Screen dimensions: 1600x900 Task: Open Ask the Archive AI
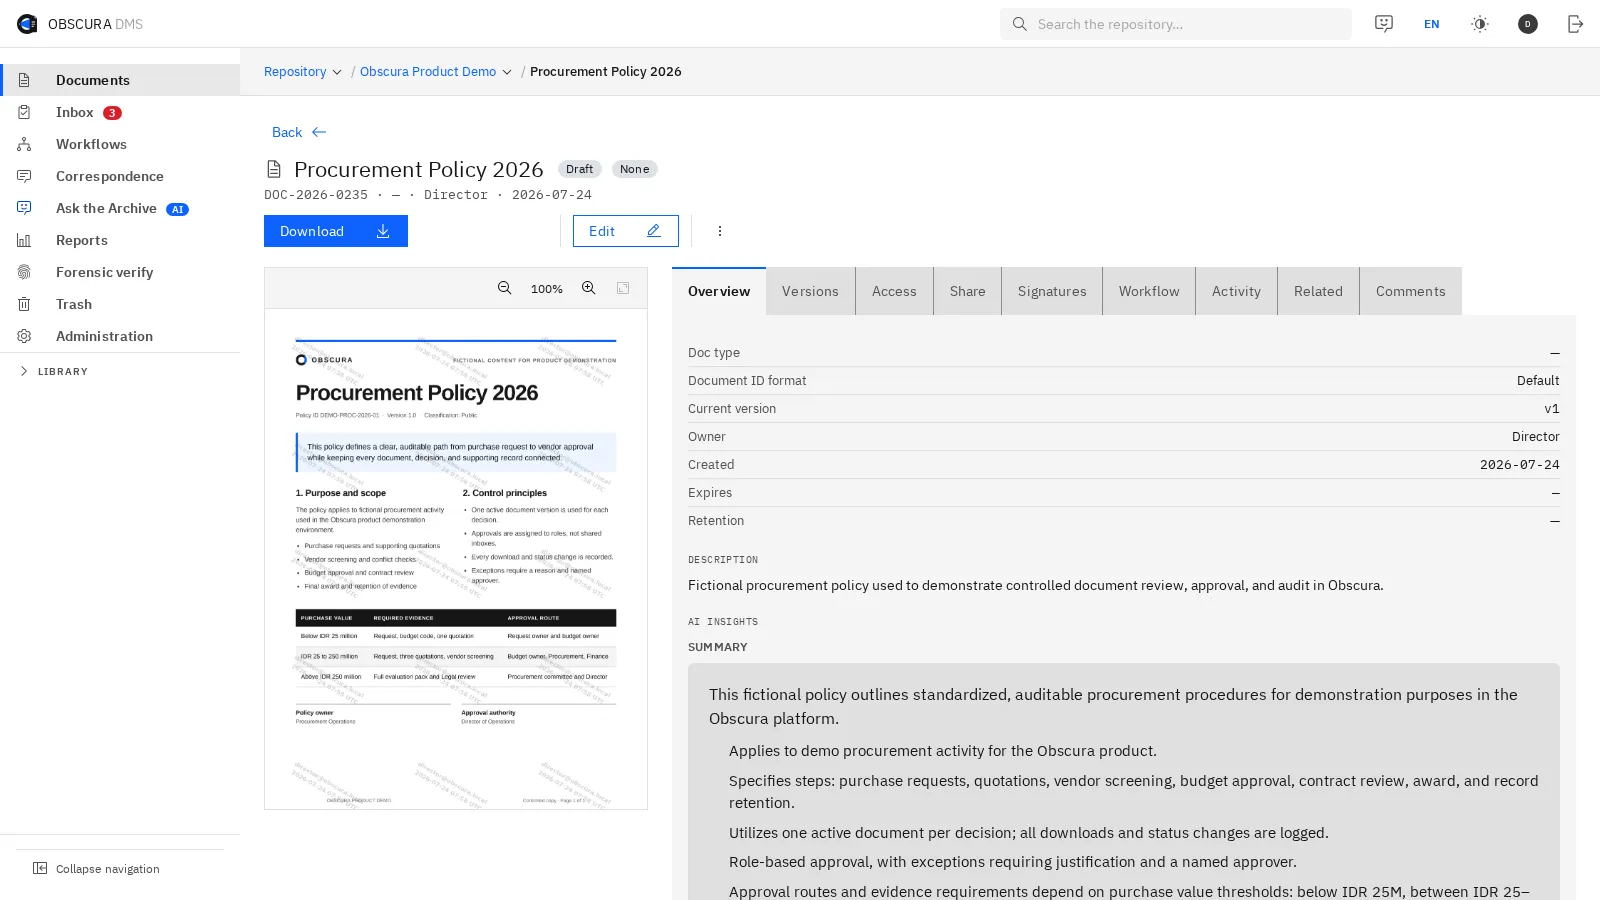[x=120, y=208]
